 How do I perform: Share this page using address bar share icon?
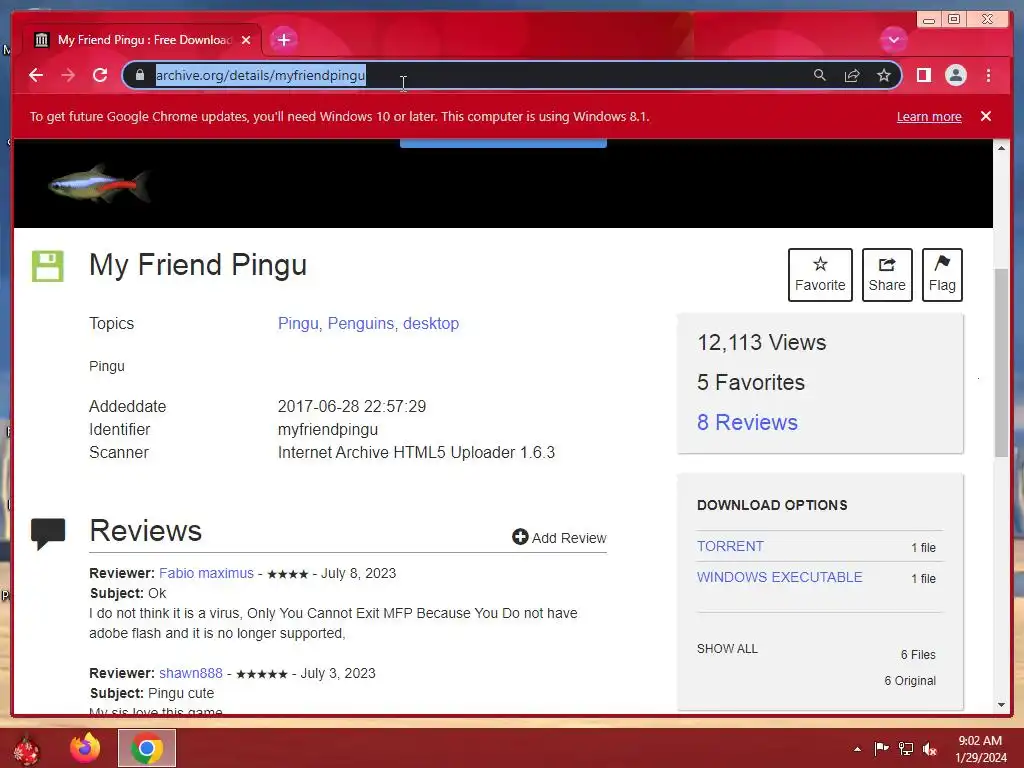[852, 75]
